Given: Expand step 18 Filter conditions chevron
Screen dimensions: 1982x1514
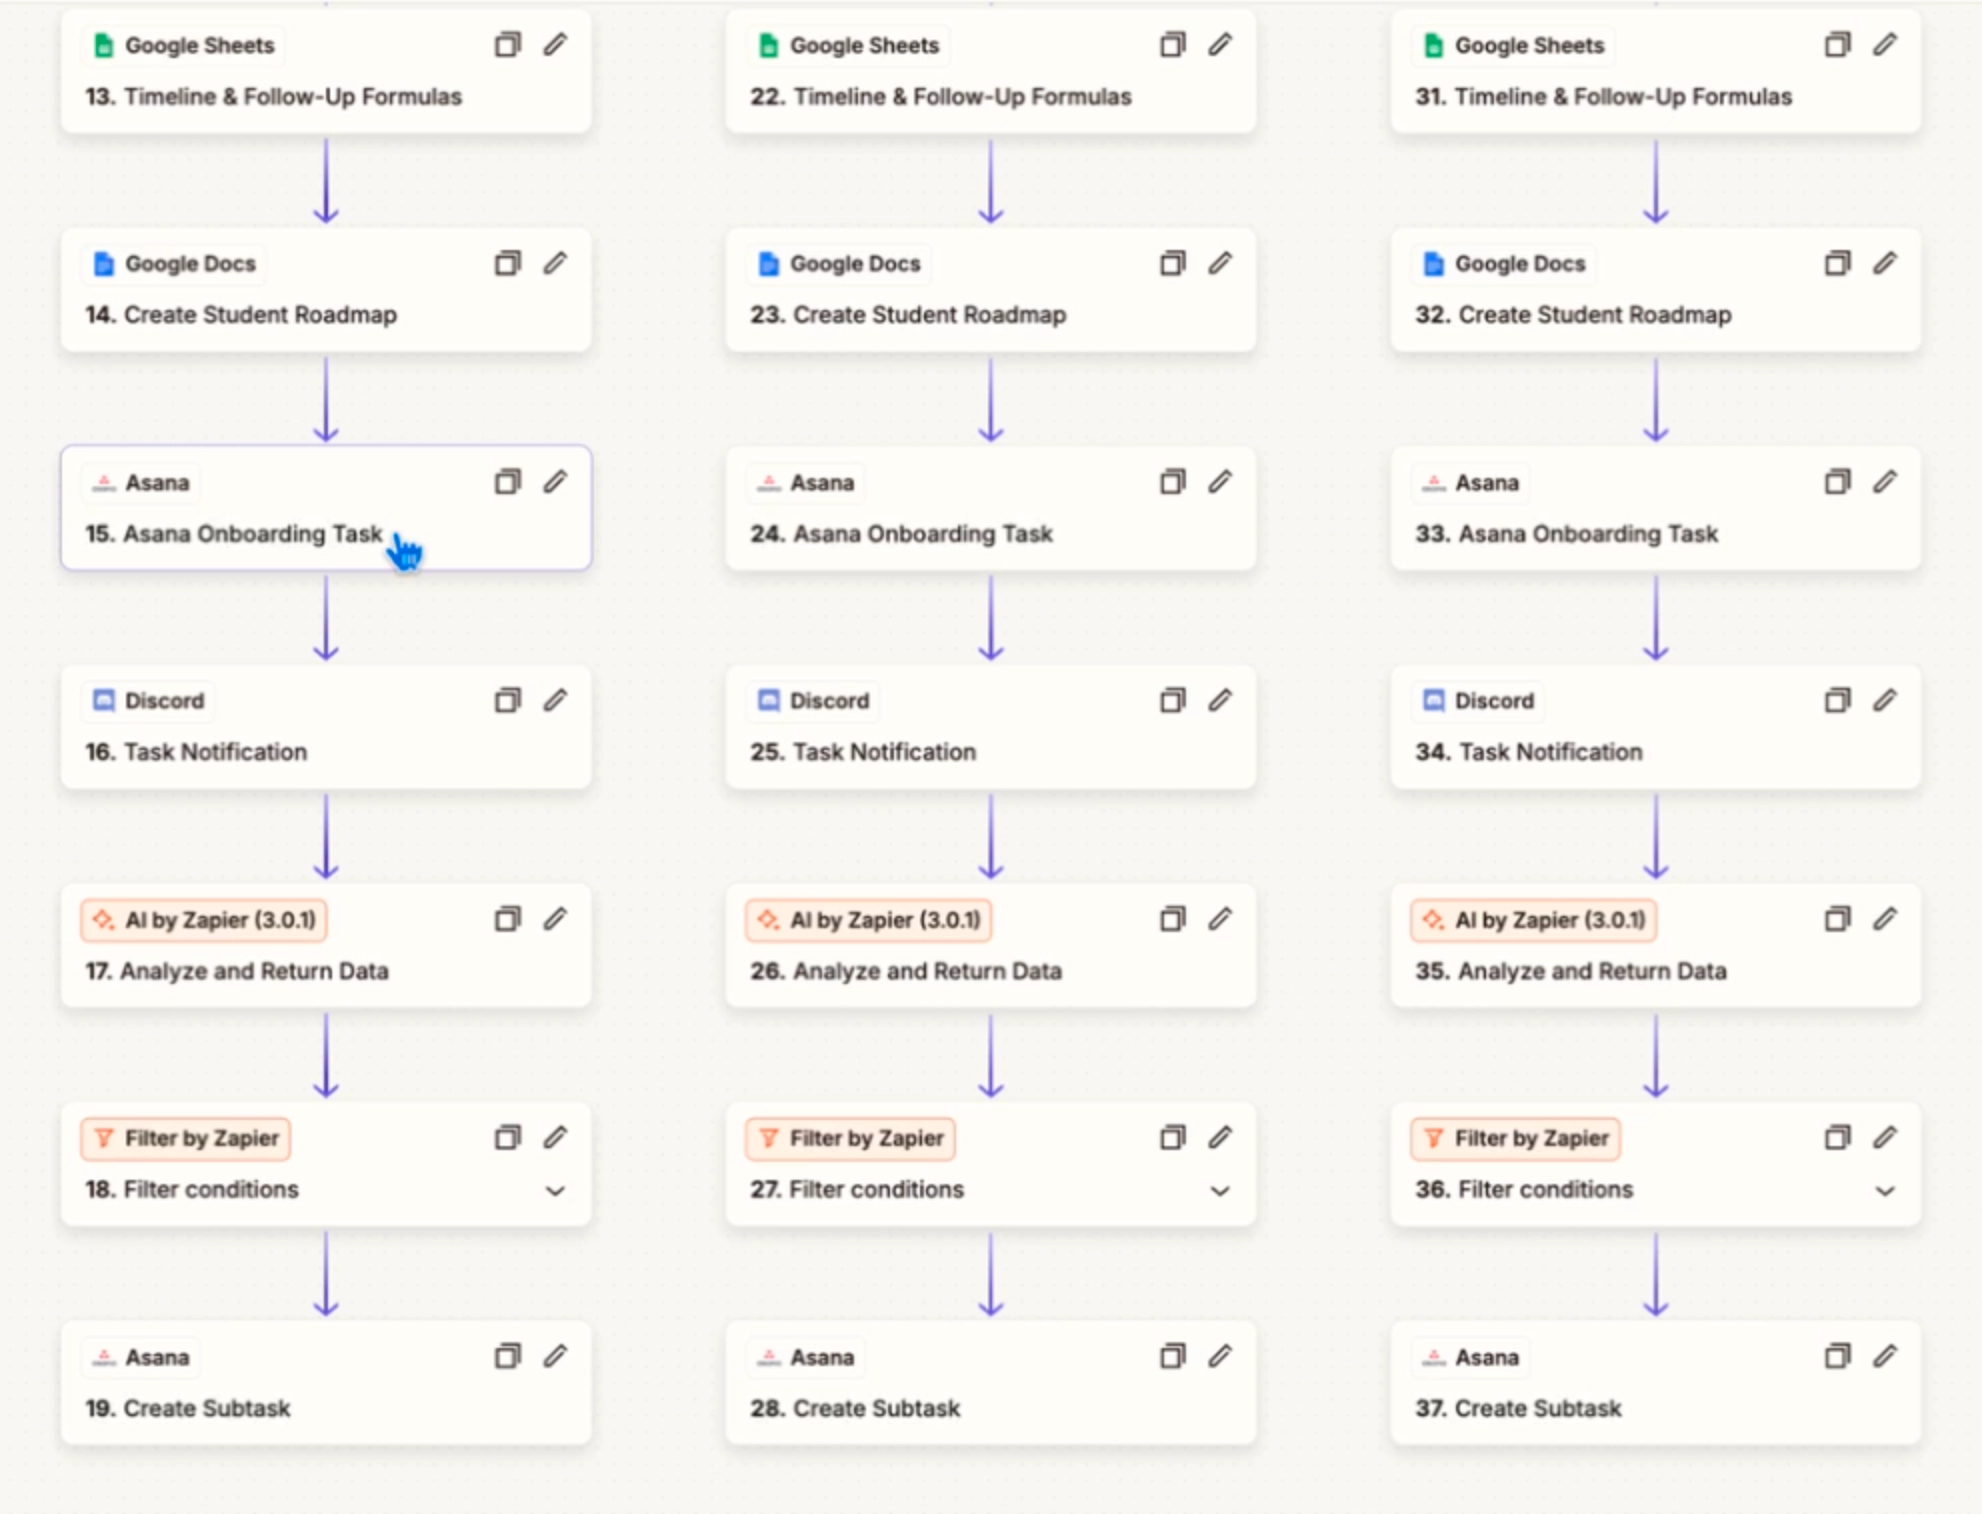Looking at the screenshot, I should click(555, 1190).
